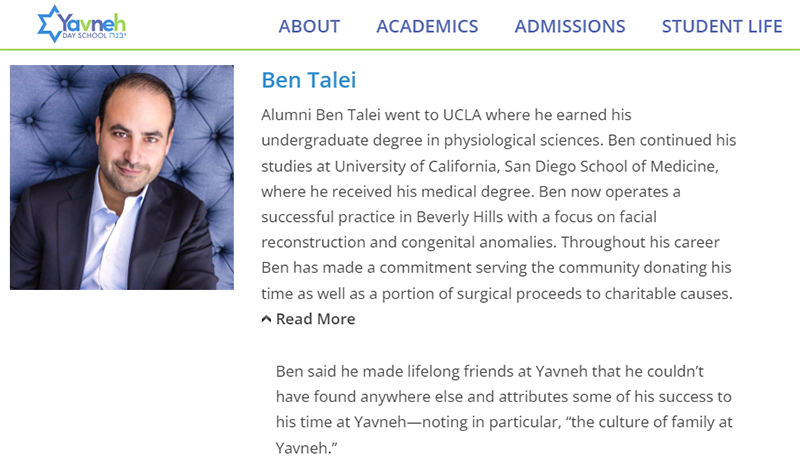The width and height of the screenshot is (800, 467).
Task: Click the 'culture of family at' quote
Action: coord(652,422)
